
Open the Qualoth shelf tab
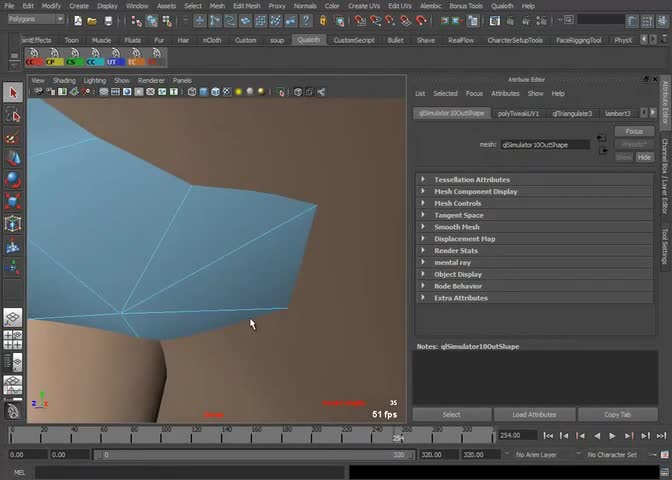coord(309,40)
